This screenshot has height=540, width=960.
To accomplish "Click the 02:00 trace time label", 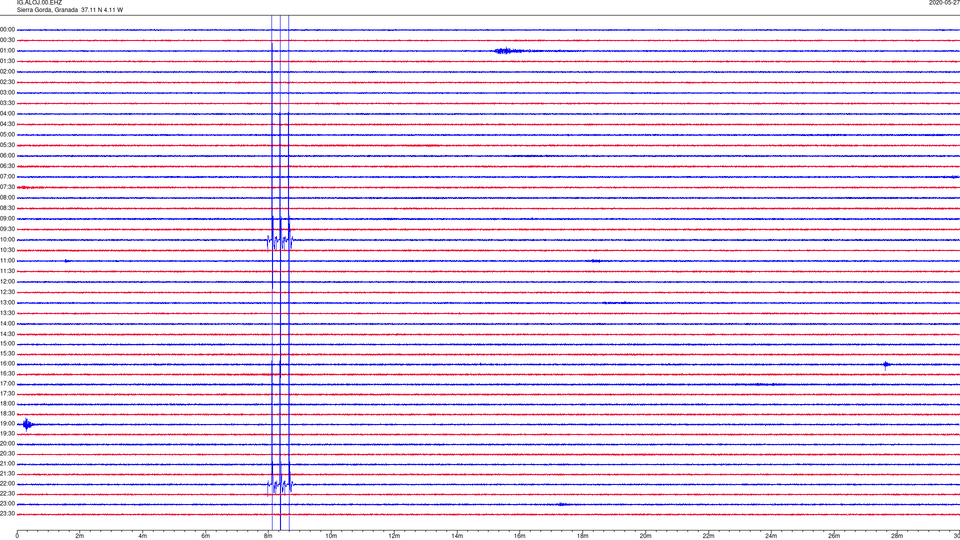I will [7, 72].
